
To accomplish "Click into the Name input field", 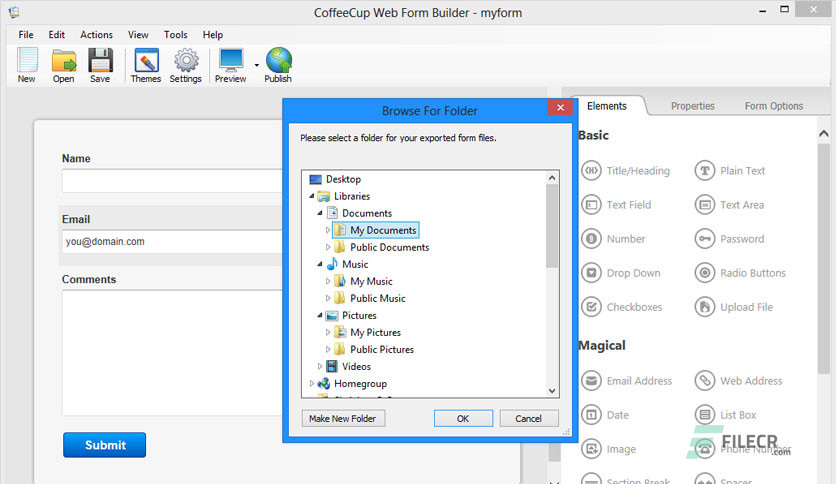I will click(x=172, y=181).
